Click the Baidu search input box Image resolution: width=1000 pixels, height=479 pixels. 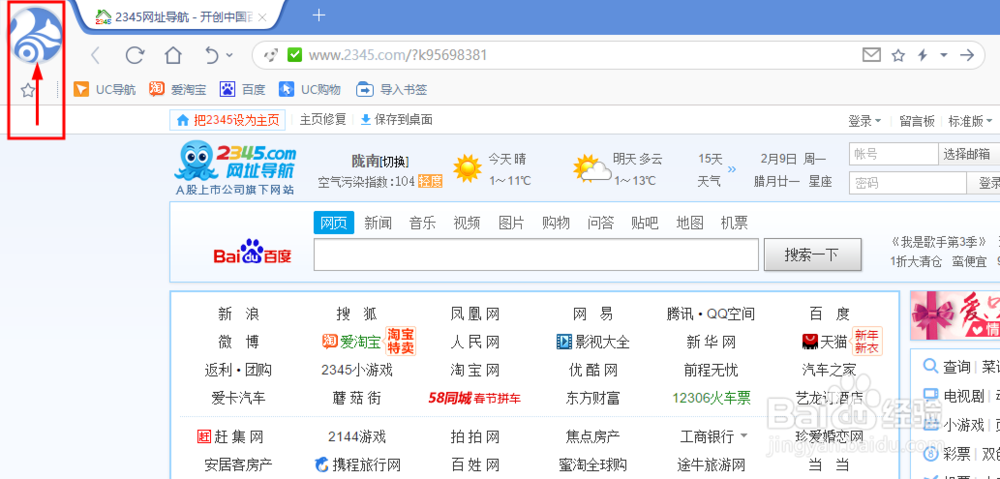(536, 254)
